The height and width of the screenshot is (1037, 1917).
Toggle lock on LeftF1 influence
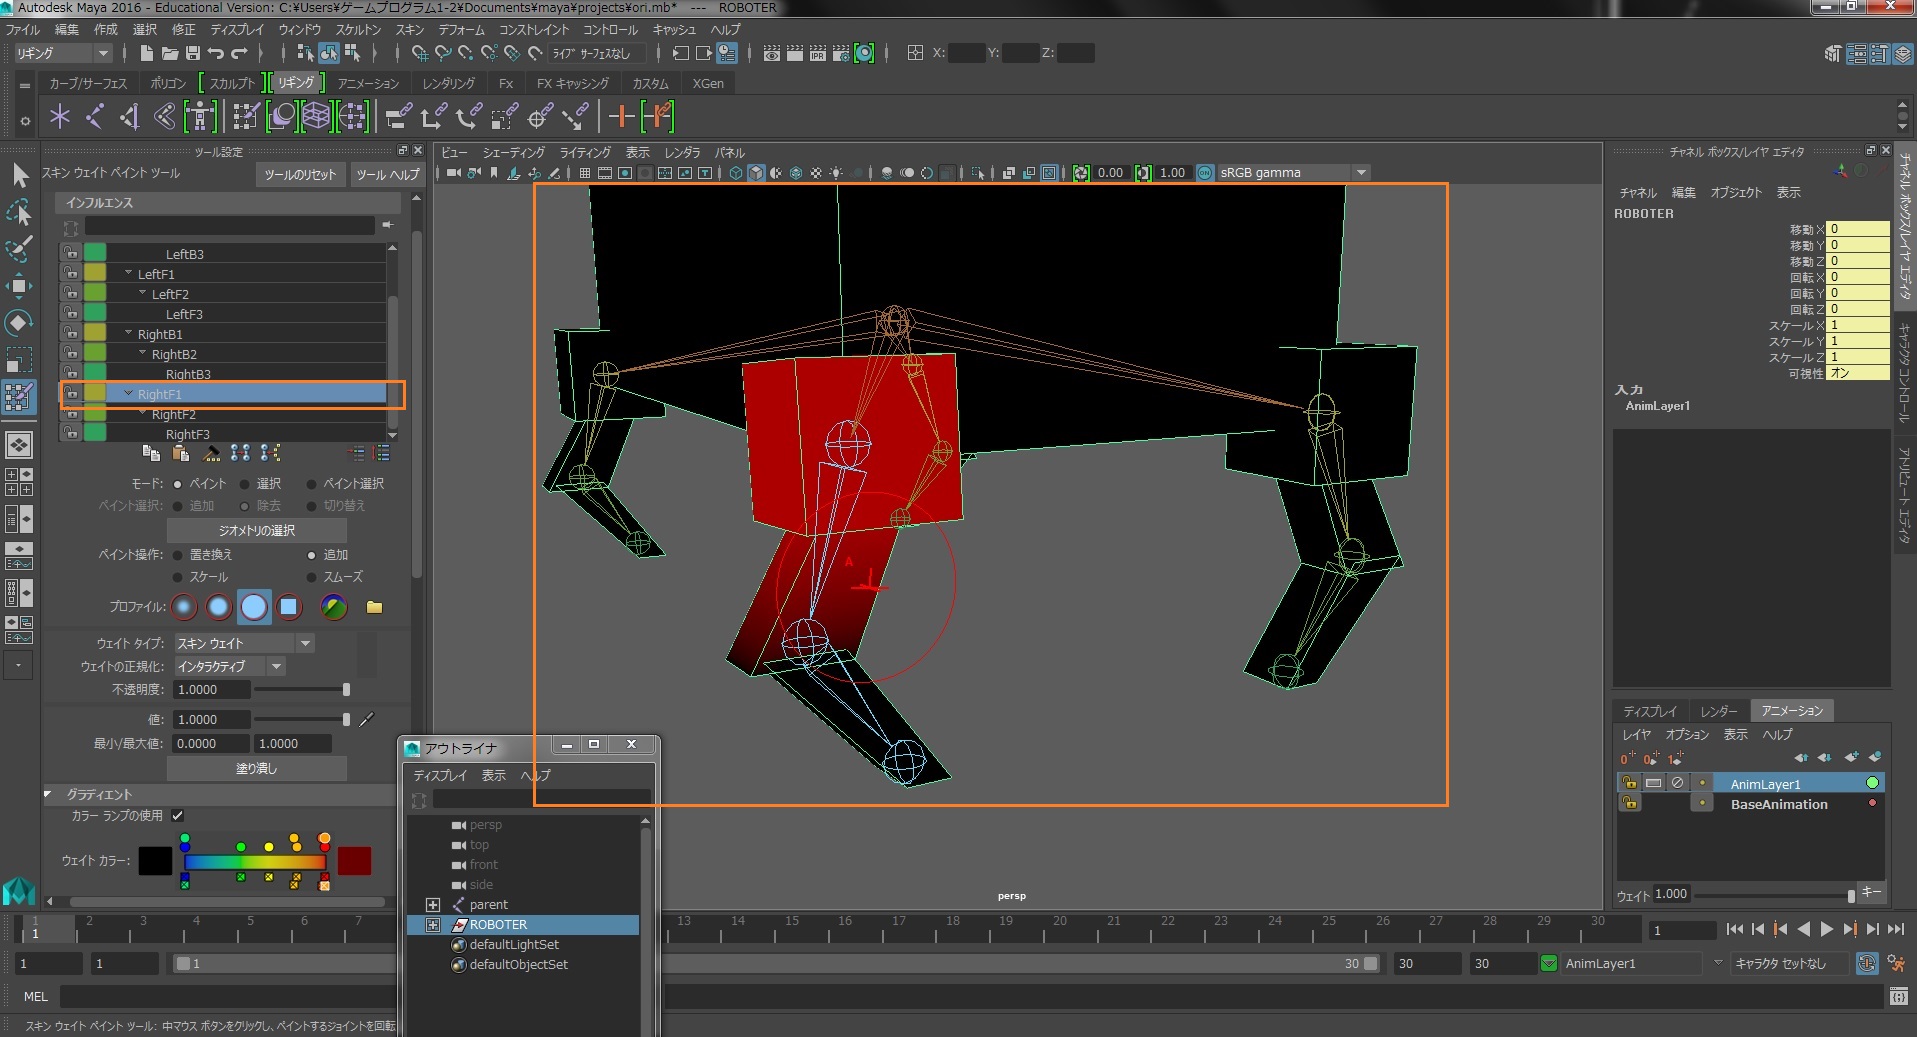(70, 273)
